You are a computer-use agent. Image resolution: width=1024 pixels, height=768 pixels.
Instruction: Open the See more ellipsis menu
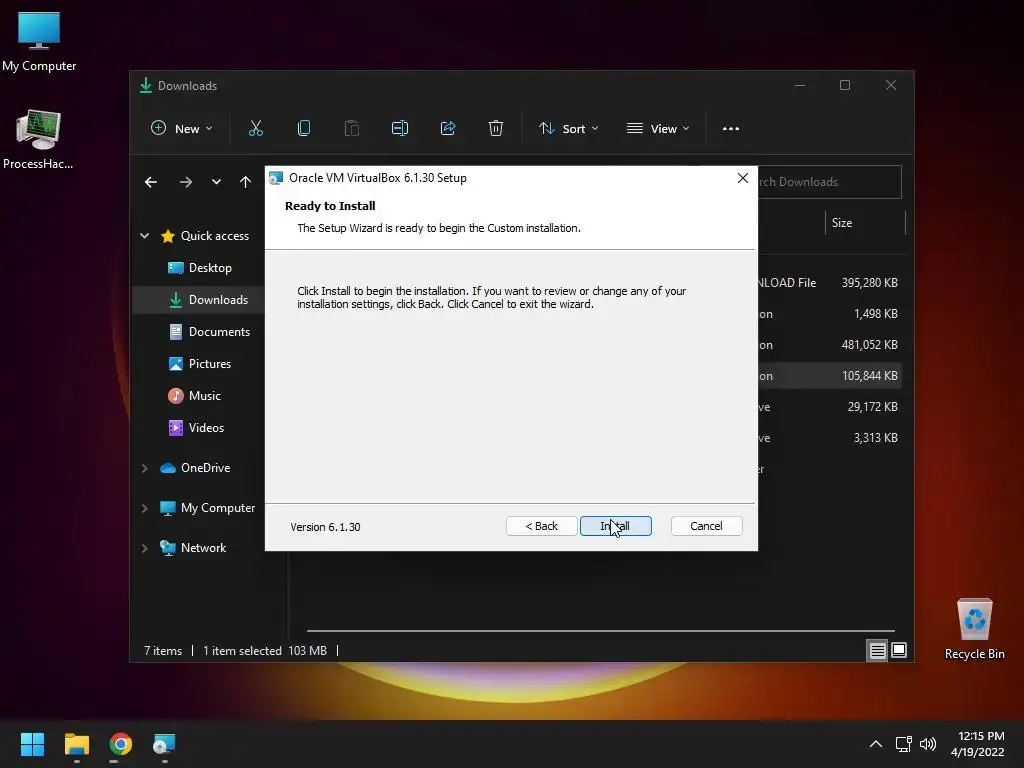731,129
